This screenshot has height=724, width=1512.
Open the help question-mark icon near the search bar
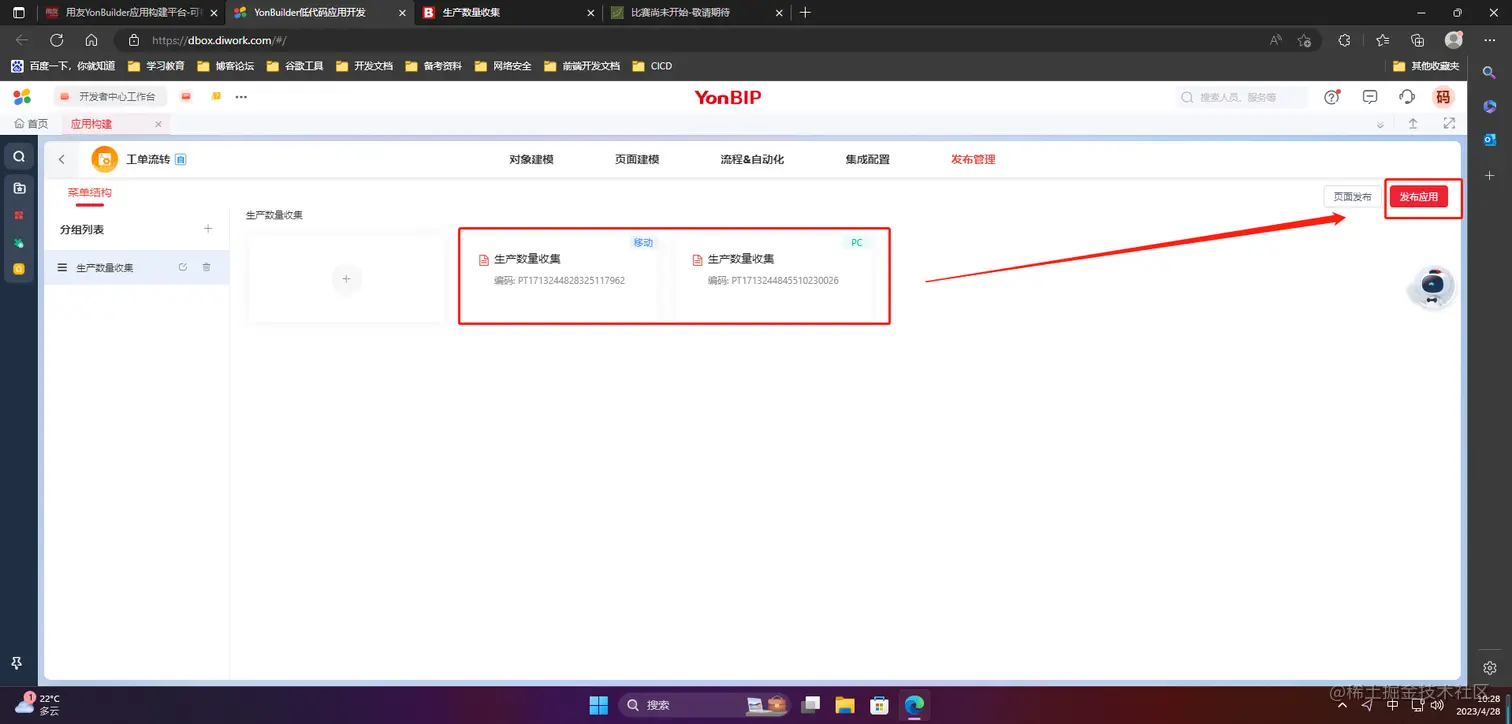1332,97
